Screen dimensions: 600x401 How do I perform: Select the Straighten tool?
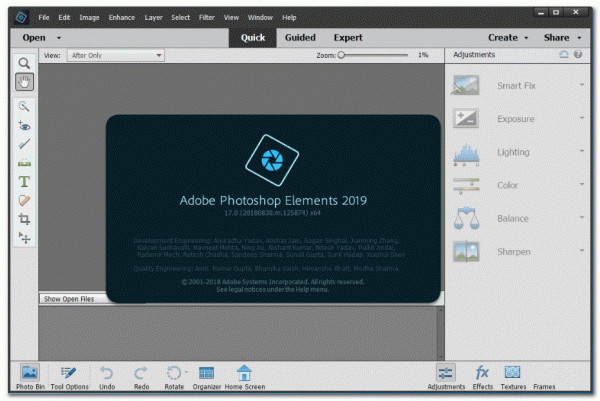(x=24, y=163)
